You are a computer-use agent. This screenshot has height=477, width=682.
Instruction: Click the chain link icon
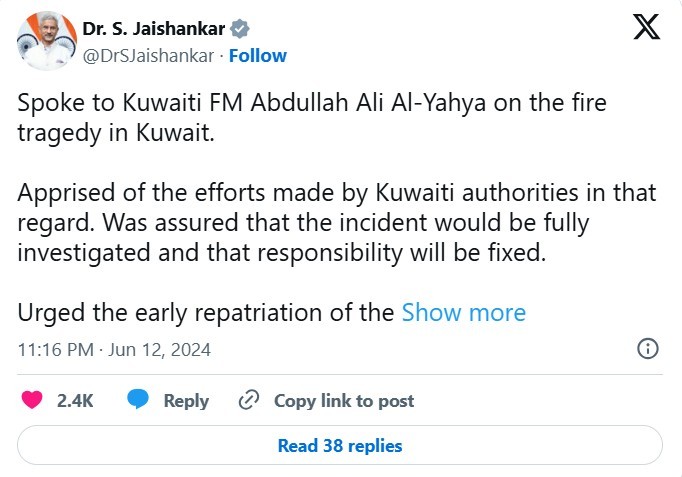249,400
